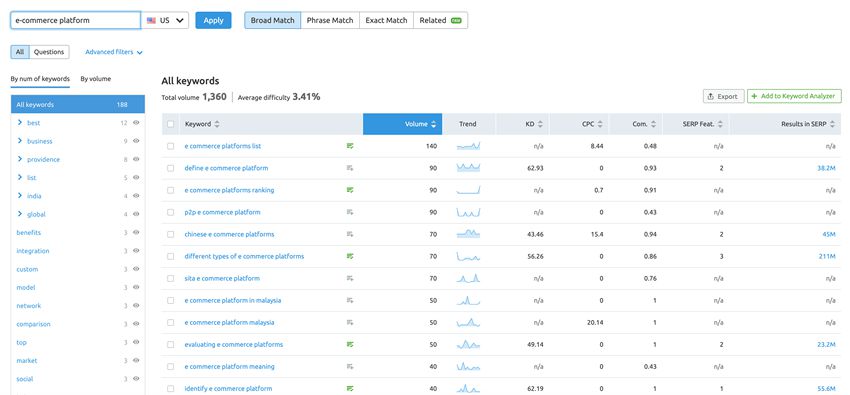Select 'All keywords' group row
850x395 pixels.
pyautogui.click(x=78, y=105)
